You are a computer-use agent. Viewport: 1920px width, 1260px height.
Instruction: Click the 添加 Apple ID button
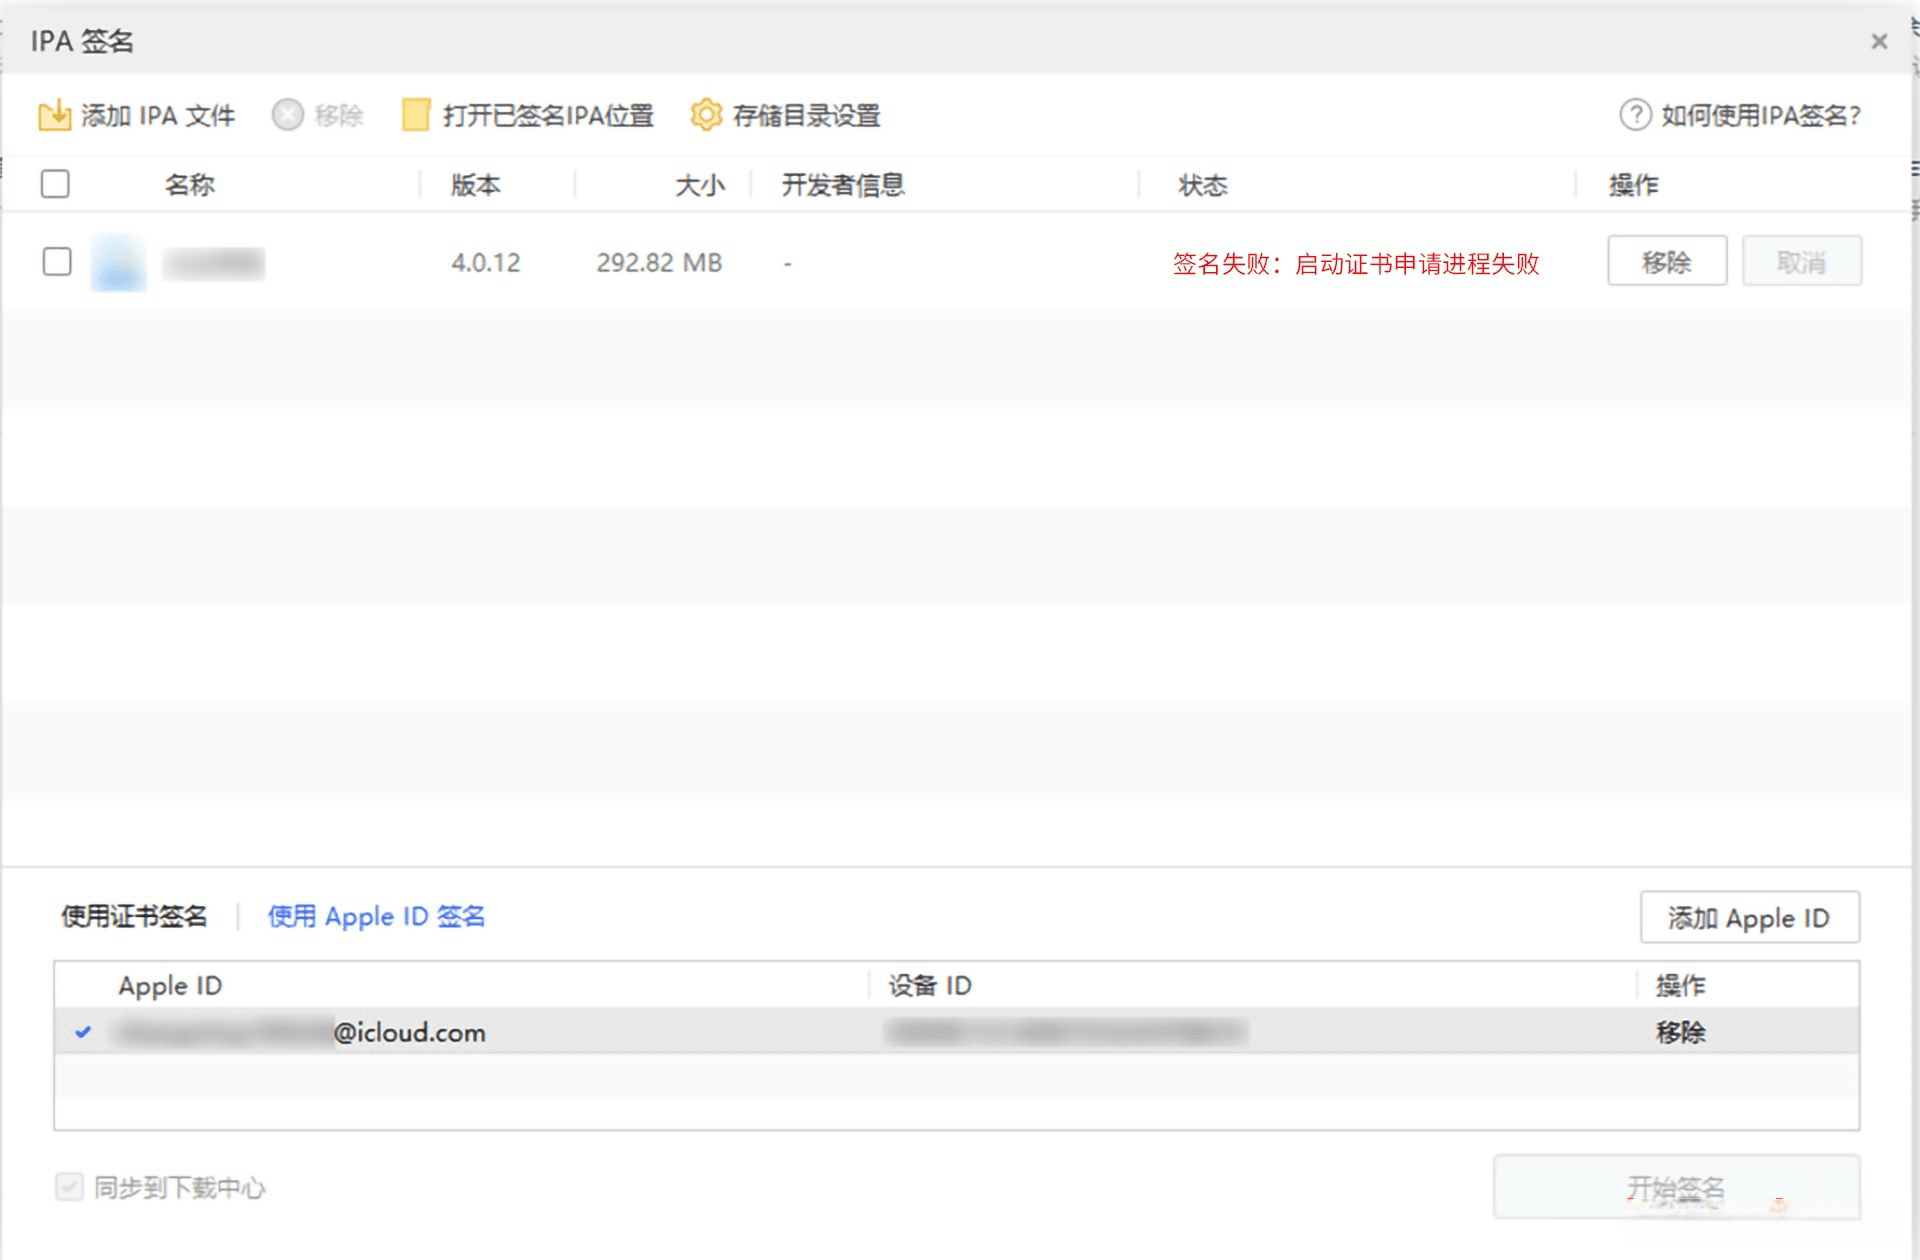pos(1749,917)
